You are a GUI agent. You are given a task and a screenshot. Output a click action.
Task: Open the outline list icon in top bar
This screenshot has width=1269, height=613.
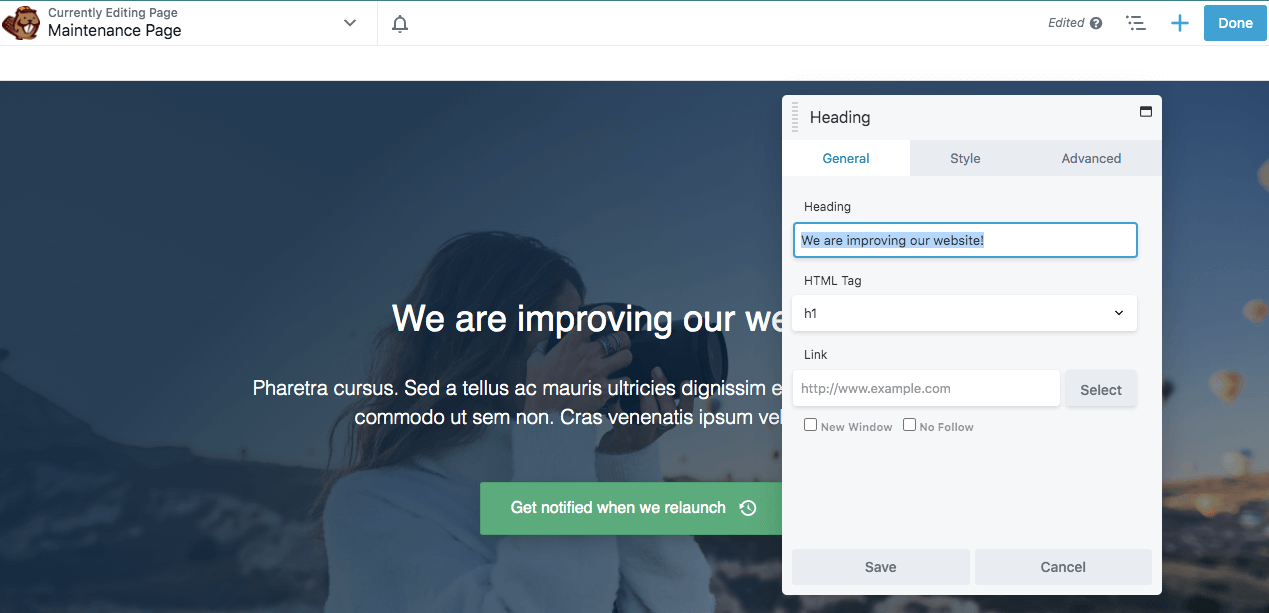(x=1135, y=23)
